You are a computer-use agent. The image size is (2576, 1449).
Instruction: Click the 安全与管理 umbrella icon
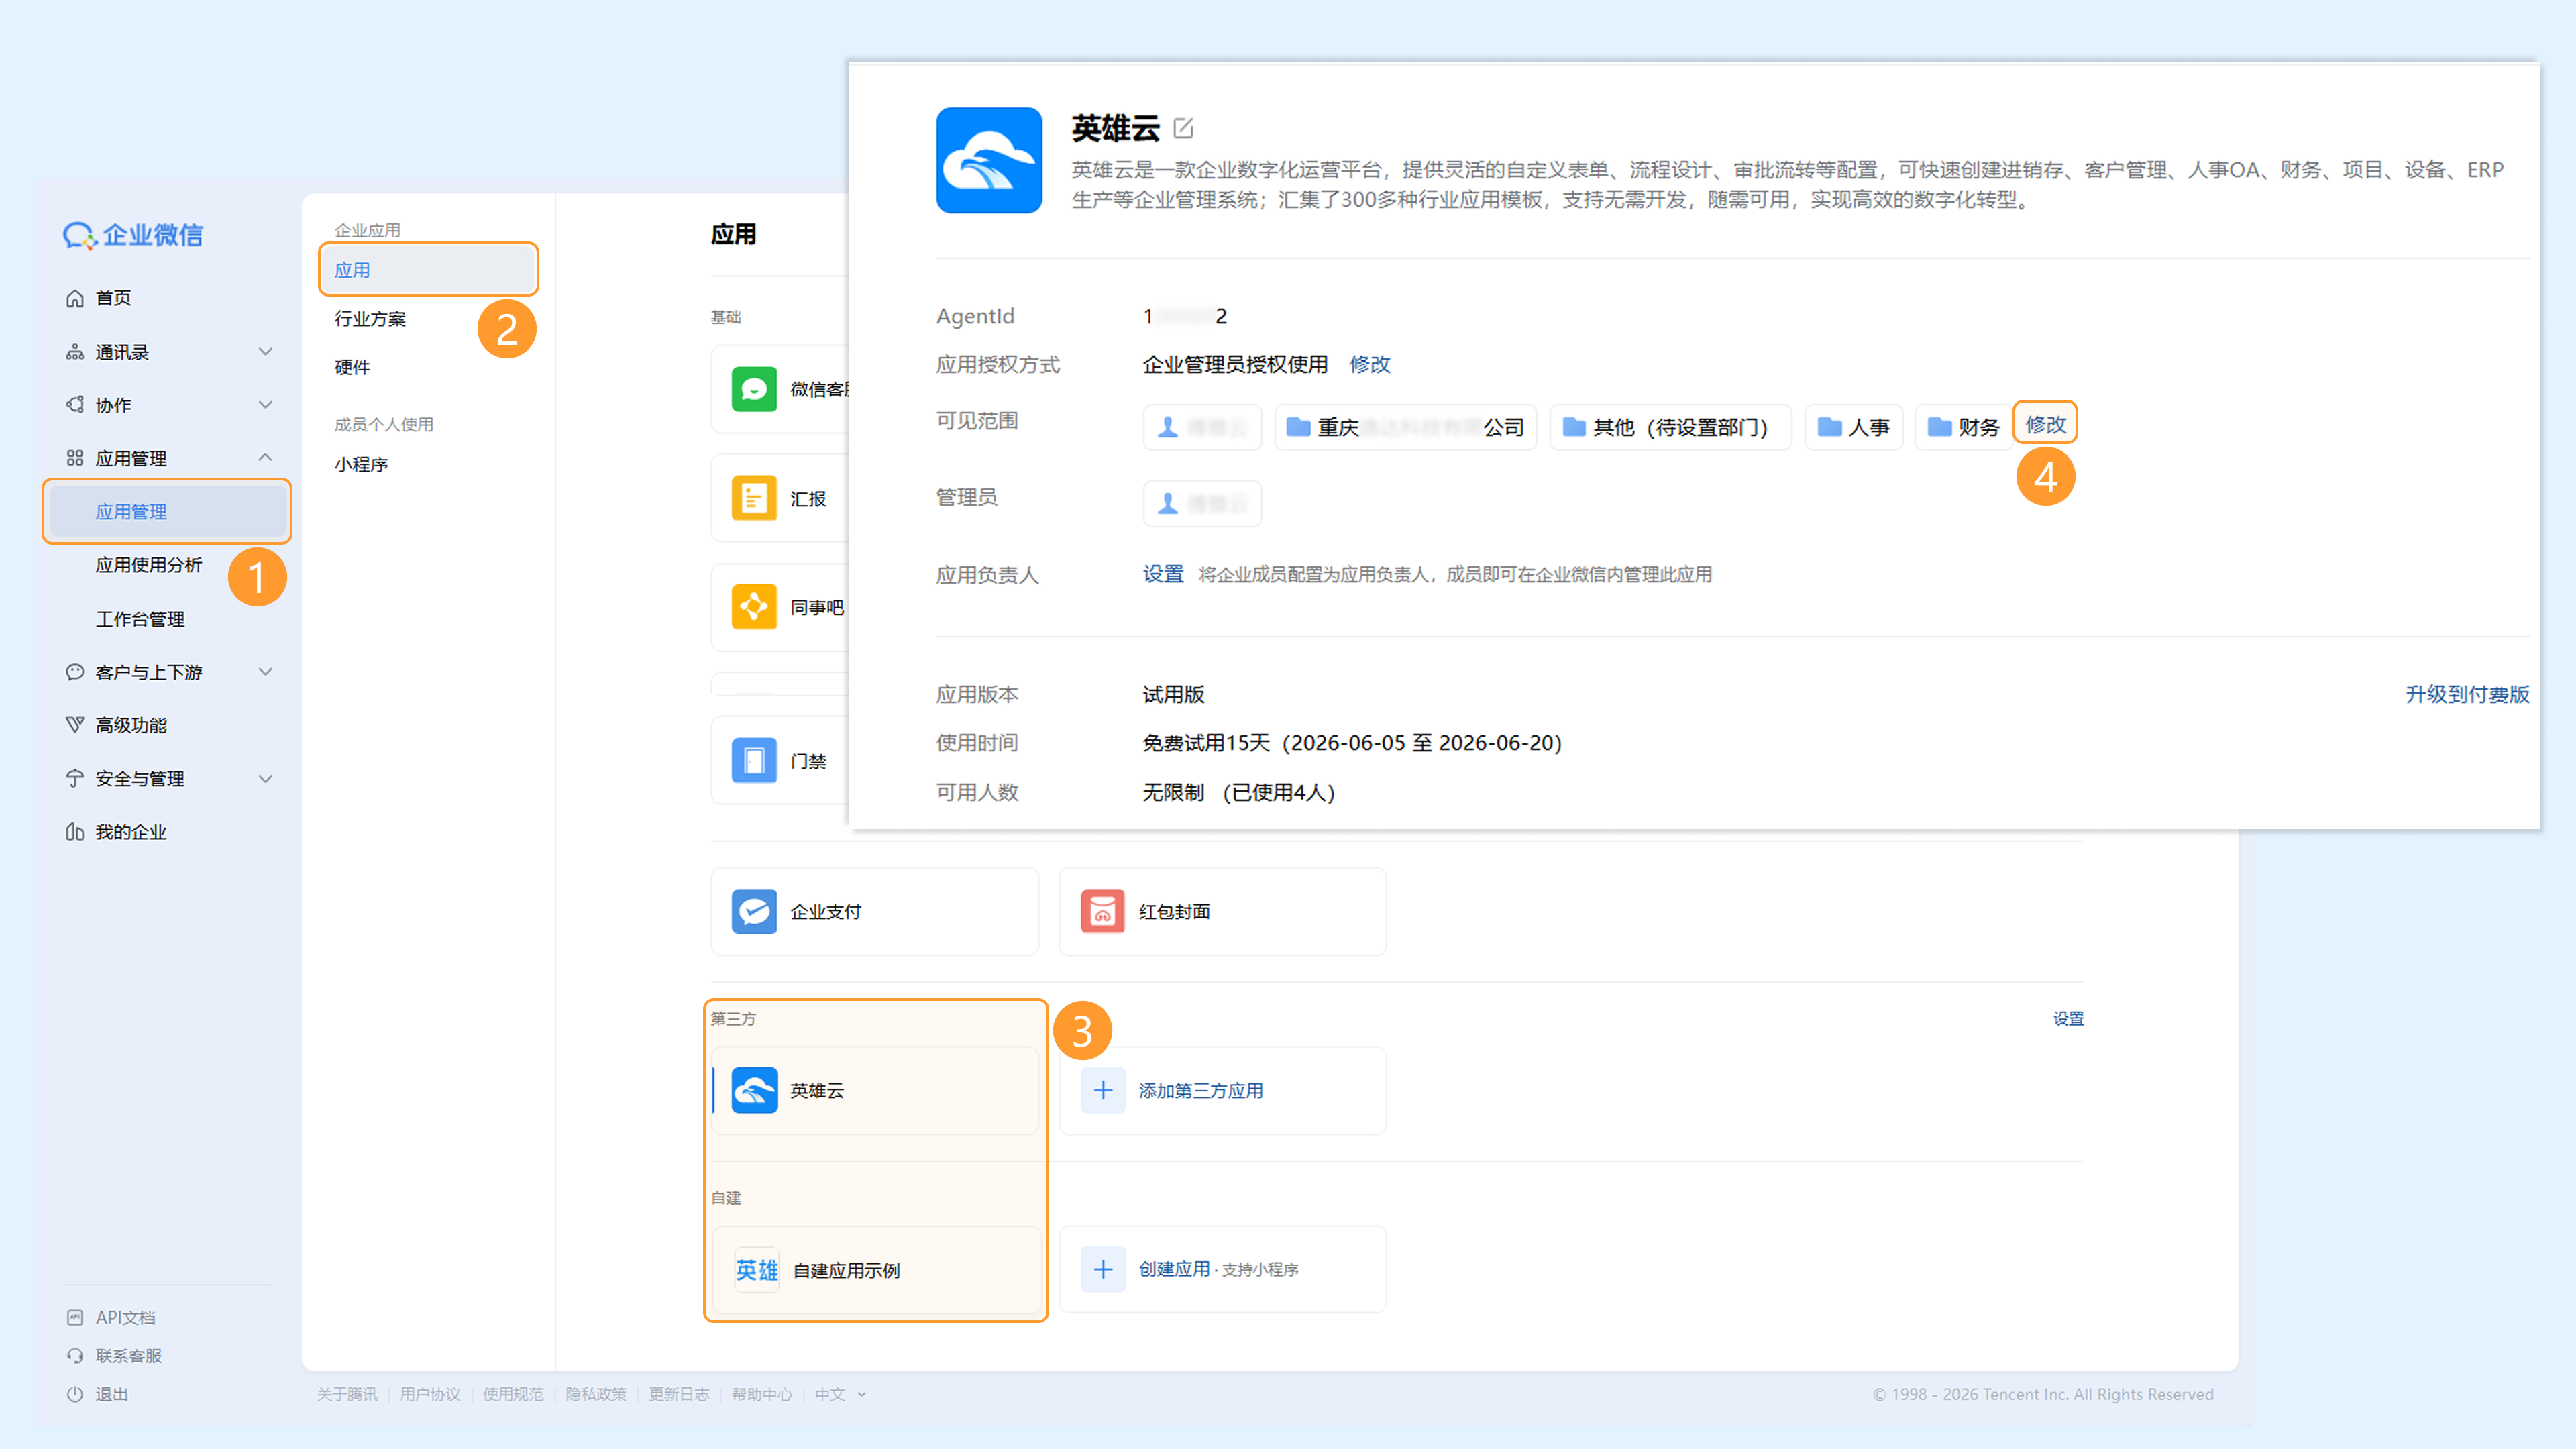click(x=75, y=779)
